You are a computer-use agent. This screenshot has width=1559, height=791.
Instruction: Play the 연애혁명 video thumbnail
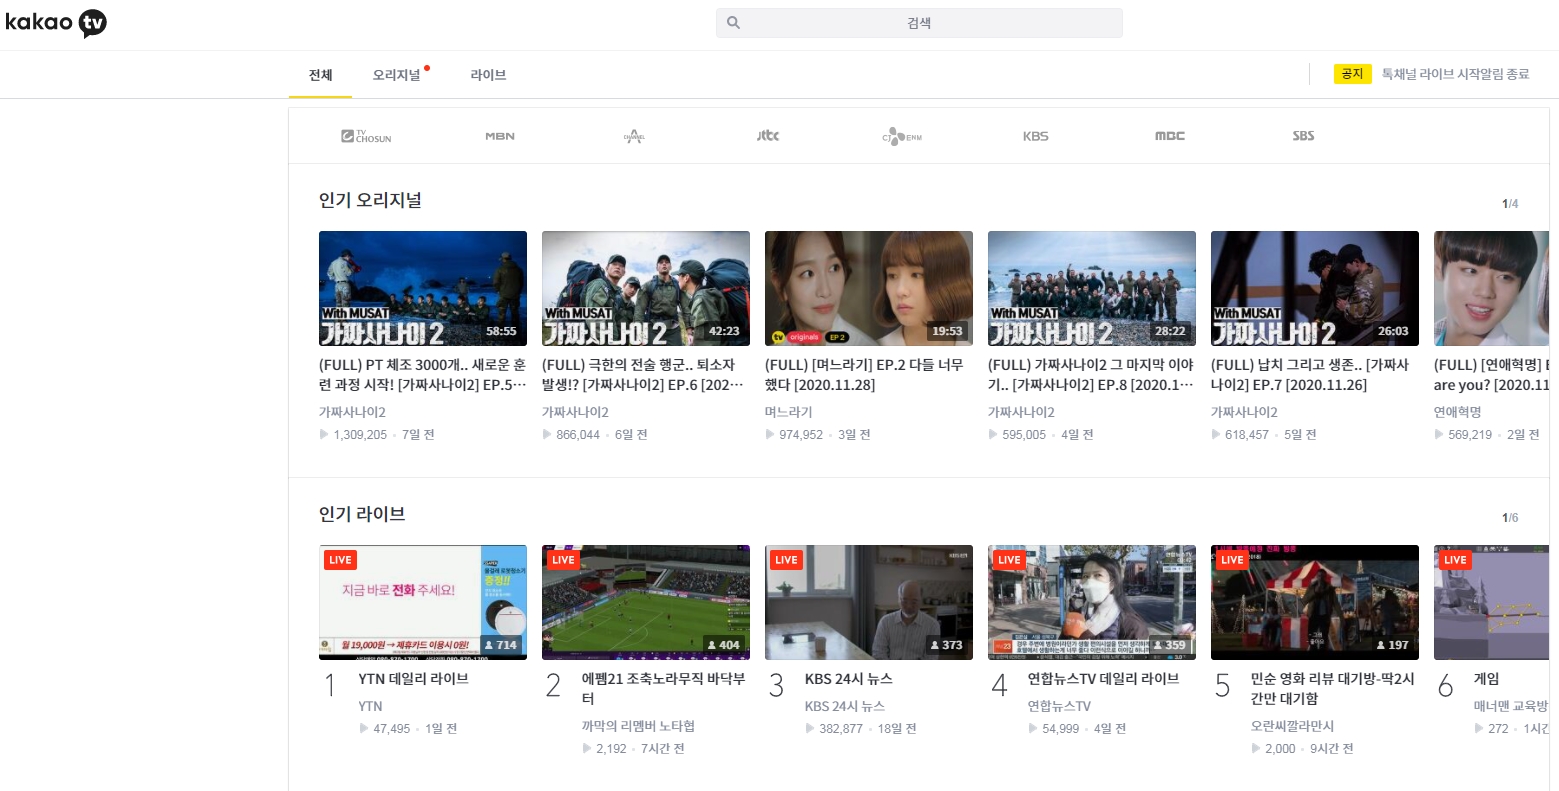(1491, 289)
